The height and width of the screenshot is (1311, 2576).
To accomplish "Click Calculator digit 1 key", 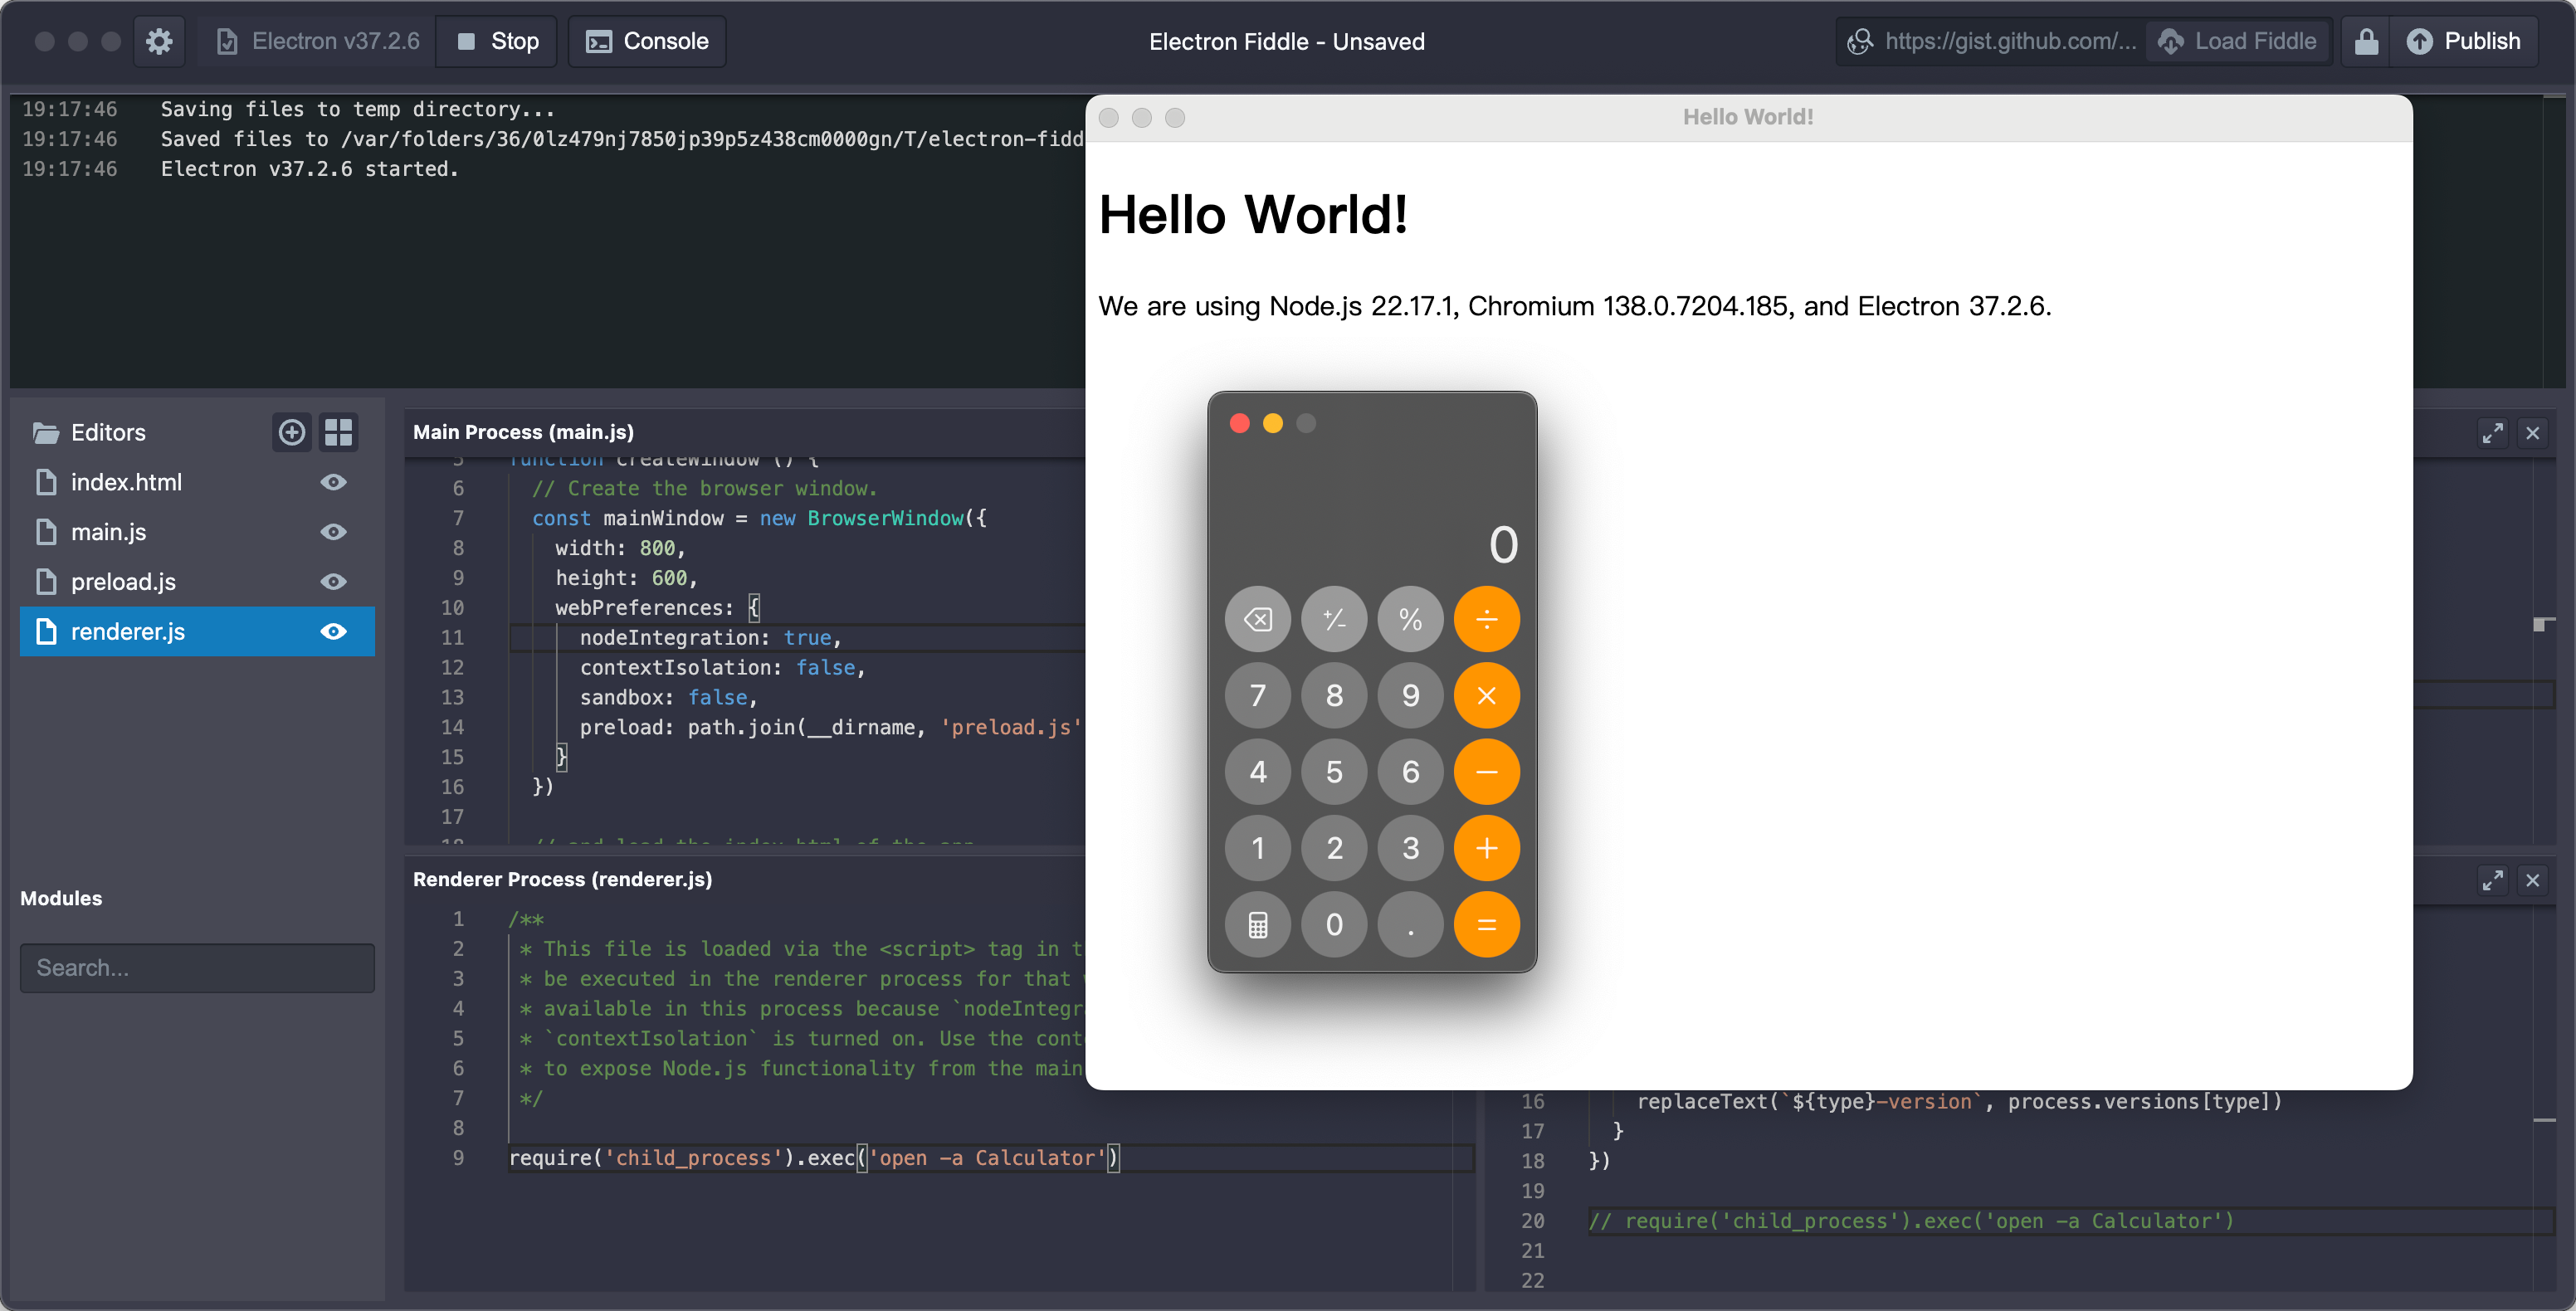I will tap(1258, 848).
